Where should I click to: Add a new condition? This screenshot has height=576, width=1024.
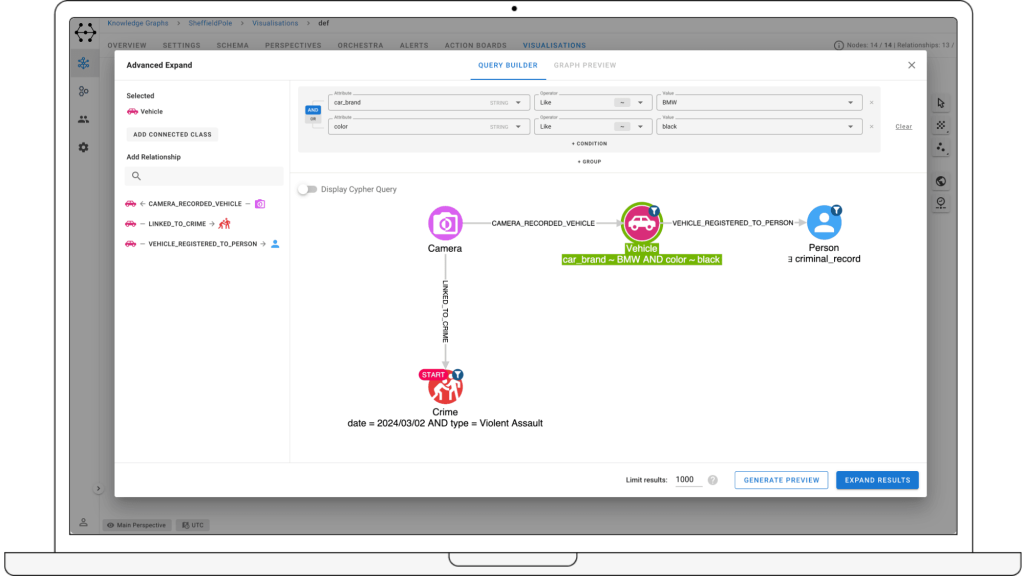click(x=589, y=144)
